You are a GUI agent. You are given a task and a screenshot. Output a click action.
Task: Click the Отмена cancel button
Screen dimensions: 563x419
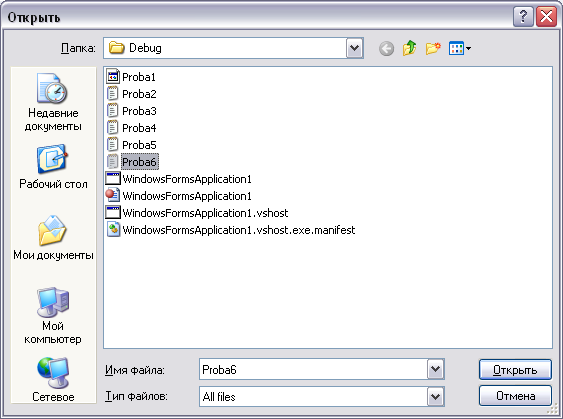coord(515,396)
